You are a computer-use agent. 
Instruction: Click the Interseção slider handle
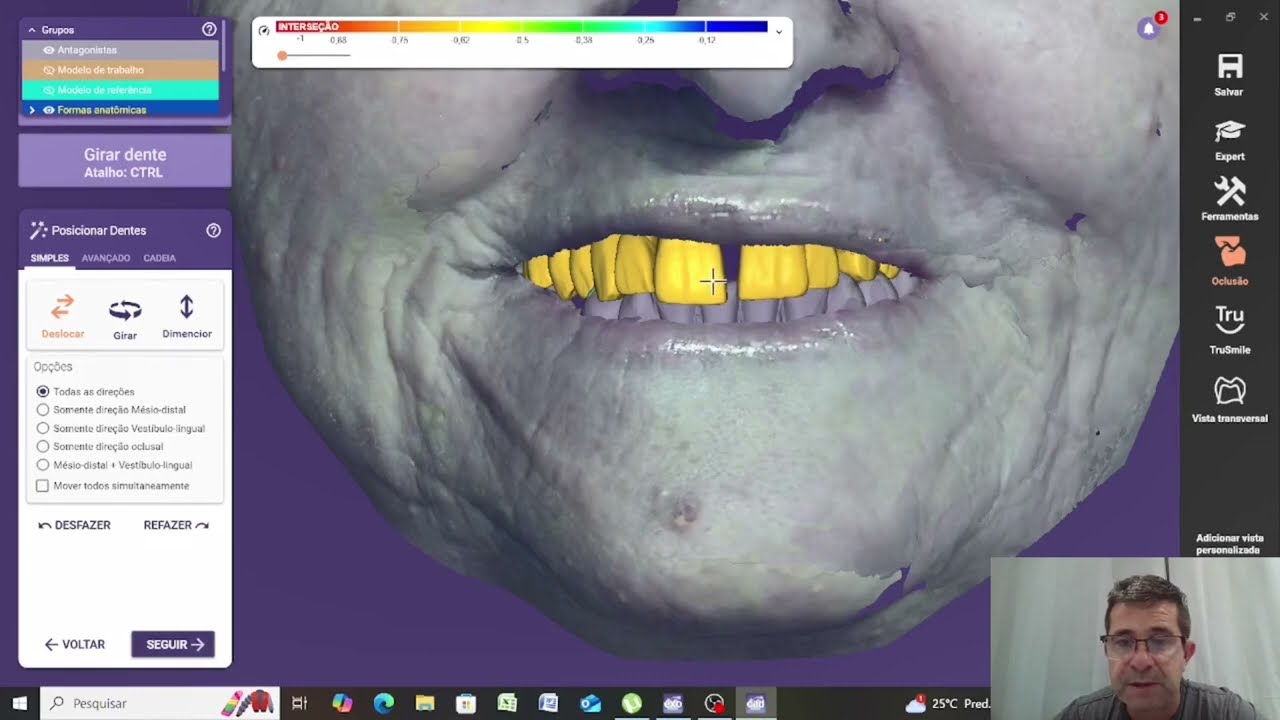pos(283,55)
